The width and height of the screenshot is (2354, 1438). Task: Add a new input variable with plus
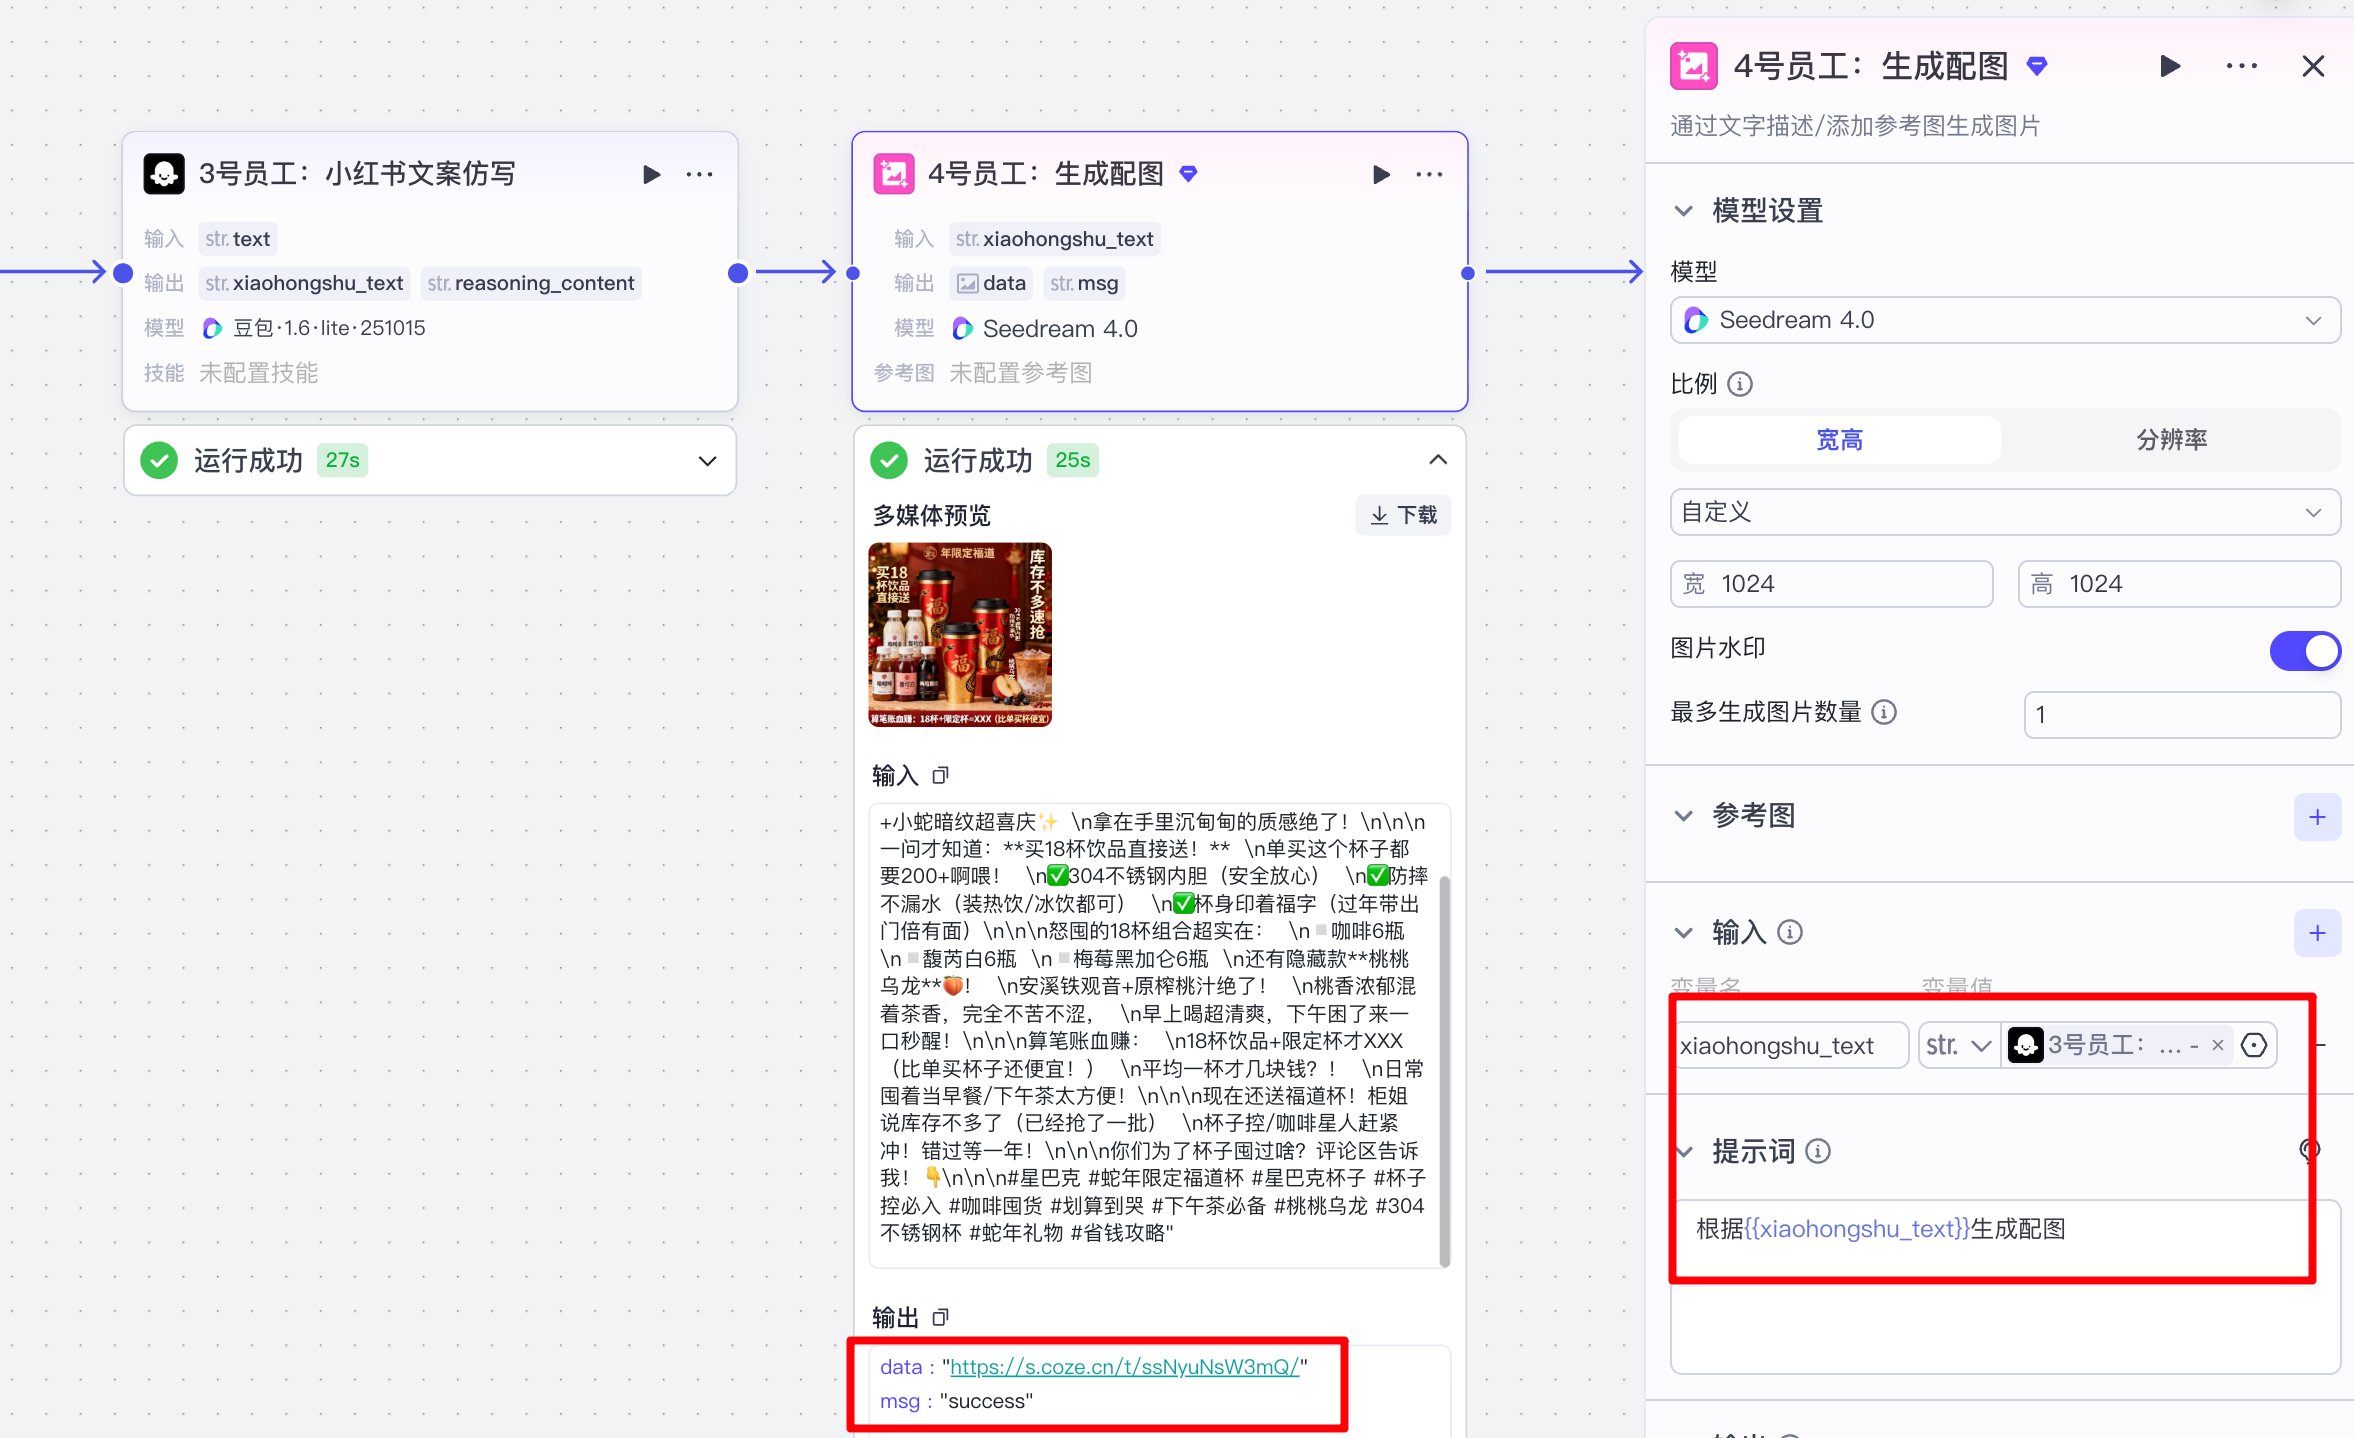2316,933
